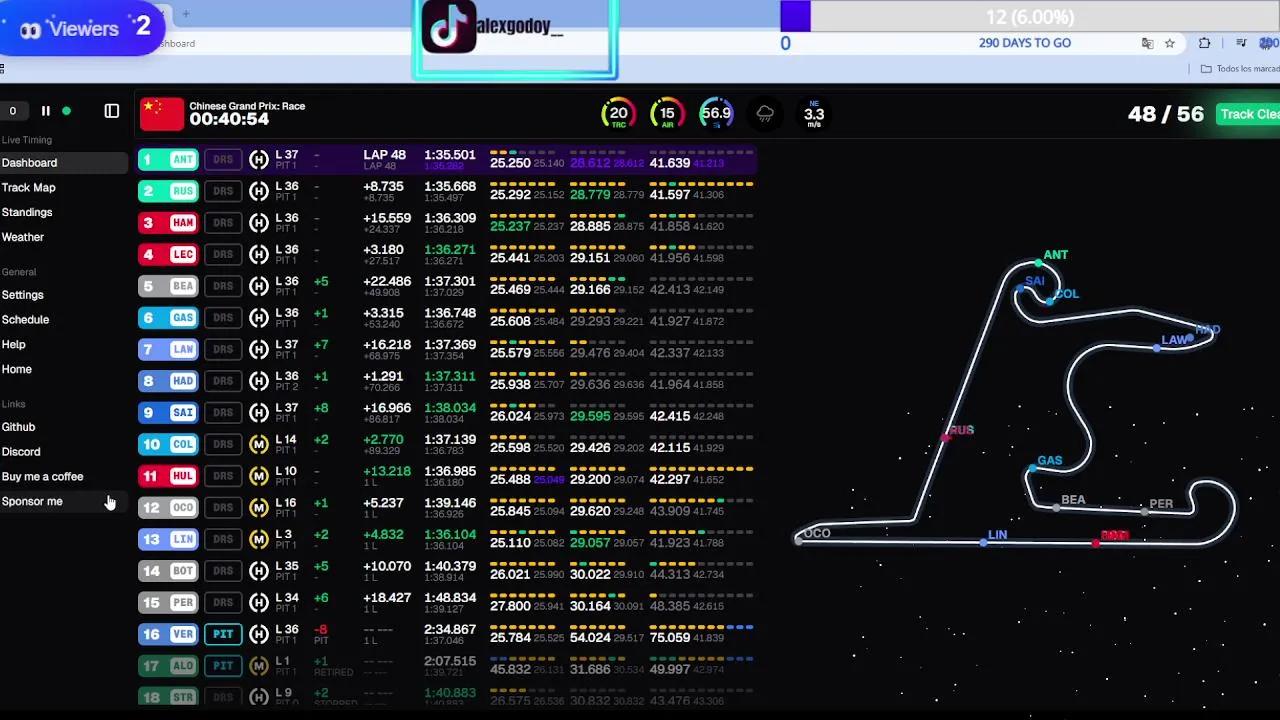
Task: Pause the live timing playback
Action: coord(45,111)
